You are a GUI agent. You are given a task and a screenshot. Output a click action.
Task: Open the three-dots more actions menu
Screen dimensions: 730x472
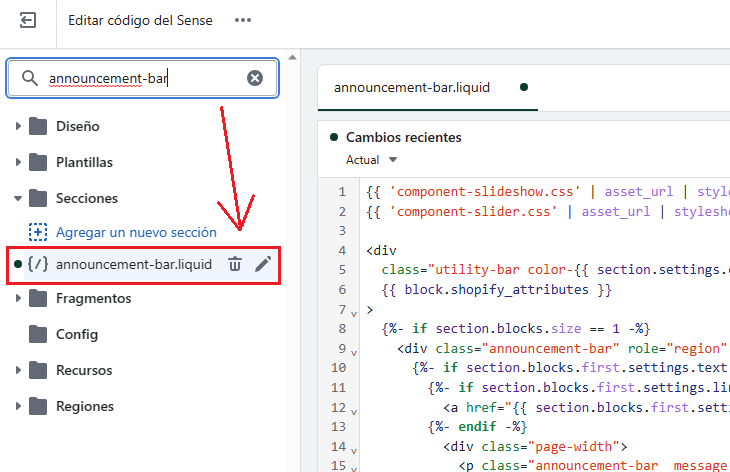243,20
